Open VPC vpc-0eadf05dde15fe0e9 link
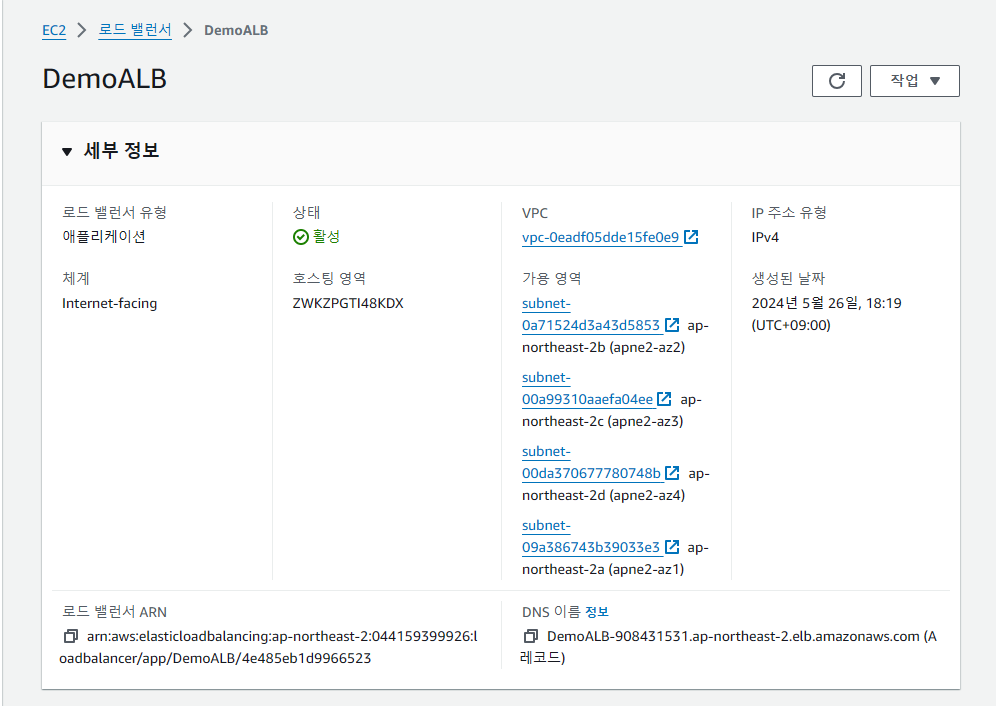The width and height of the screenshot is (996, 706). [600, 237]
